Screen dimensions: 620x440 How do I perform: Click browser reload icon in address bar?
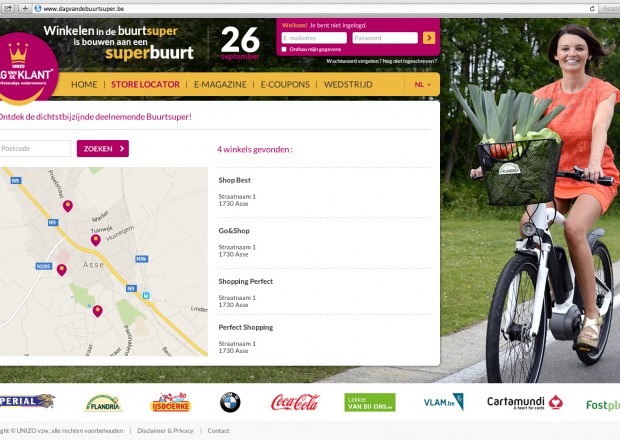point(592,9)
